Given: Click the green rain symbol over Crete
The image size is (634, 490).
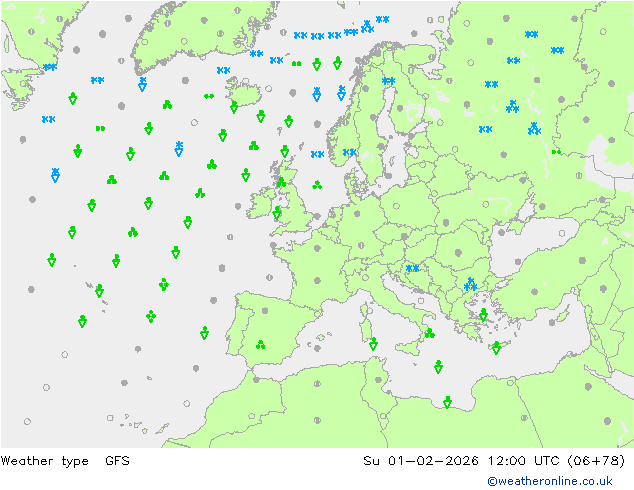Looking at the screenshot, I should pyautogui.click(x=497, y=348).
